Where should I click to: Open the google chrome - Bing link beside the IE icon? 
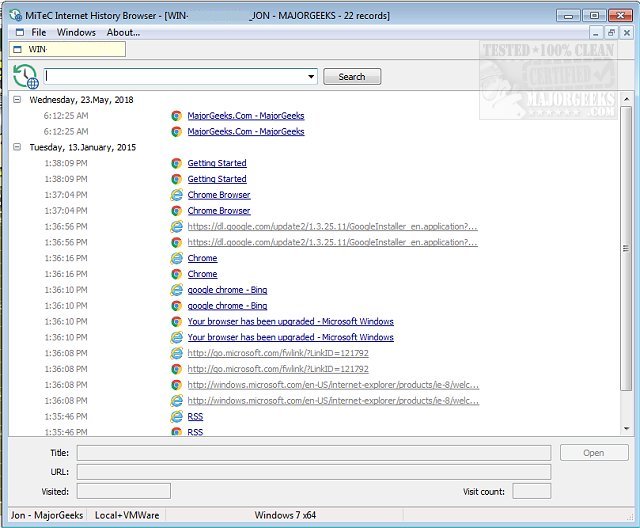[227, 290]
